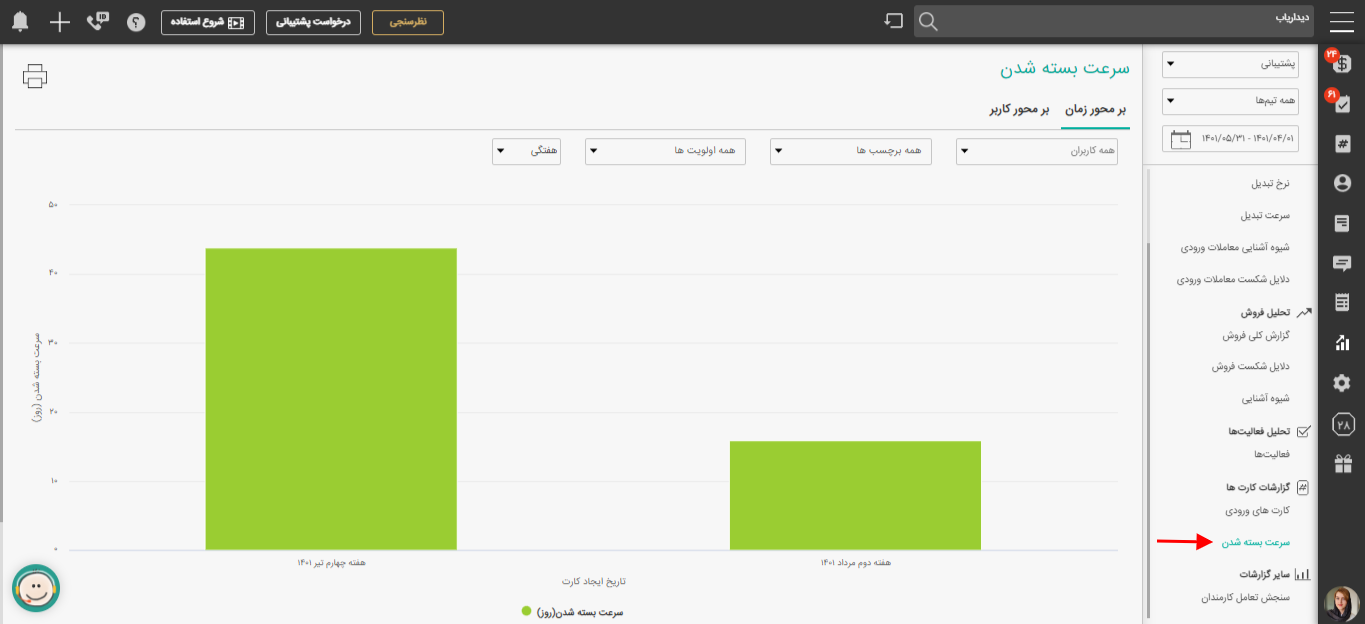
Task: Expand the همه برچسب ها dropdown
Action: [x=850, y=151]
